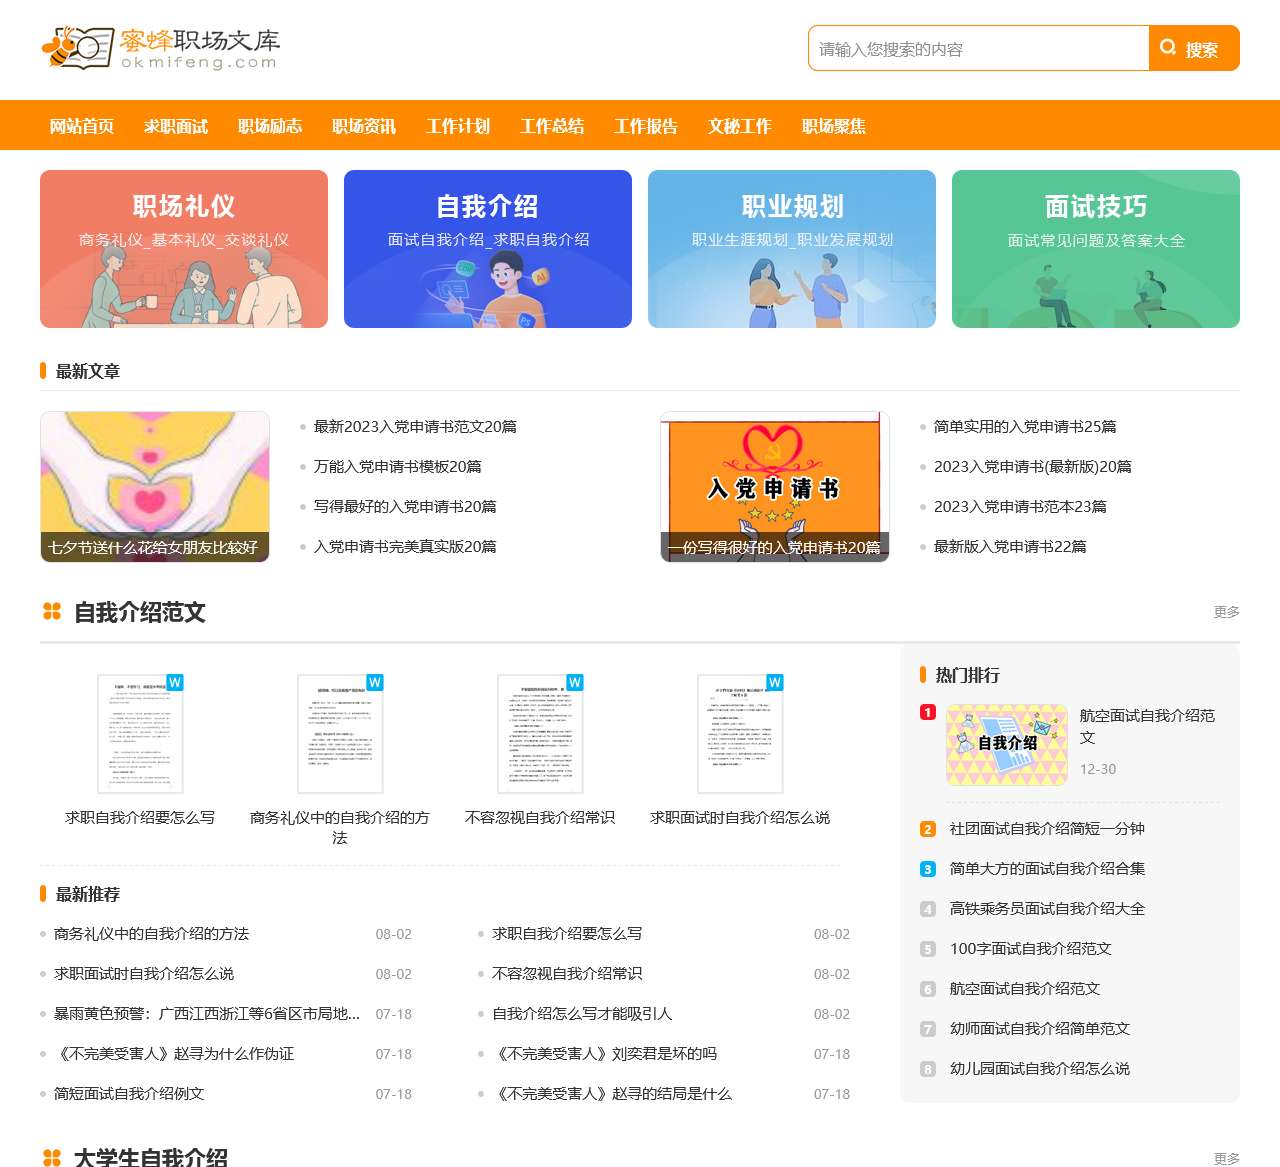Open the 职场聚焦 nav section
The image size is (1280, 1167).
(x=834, y=126)
